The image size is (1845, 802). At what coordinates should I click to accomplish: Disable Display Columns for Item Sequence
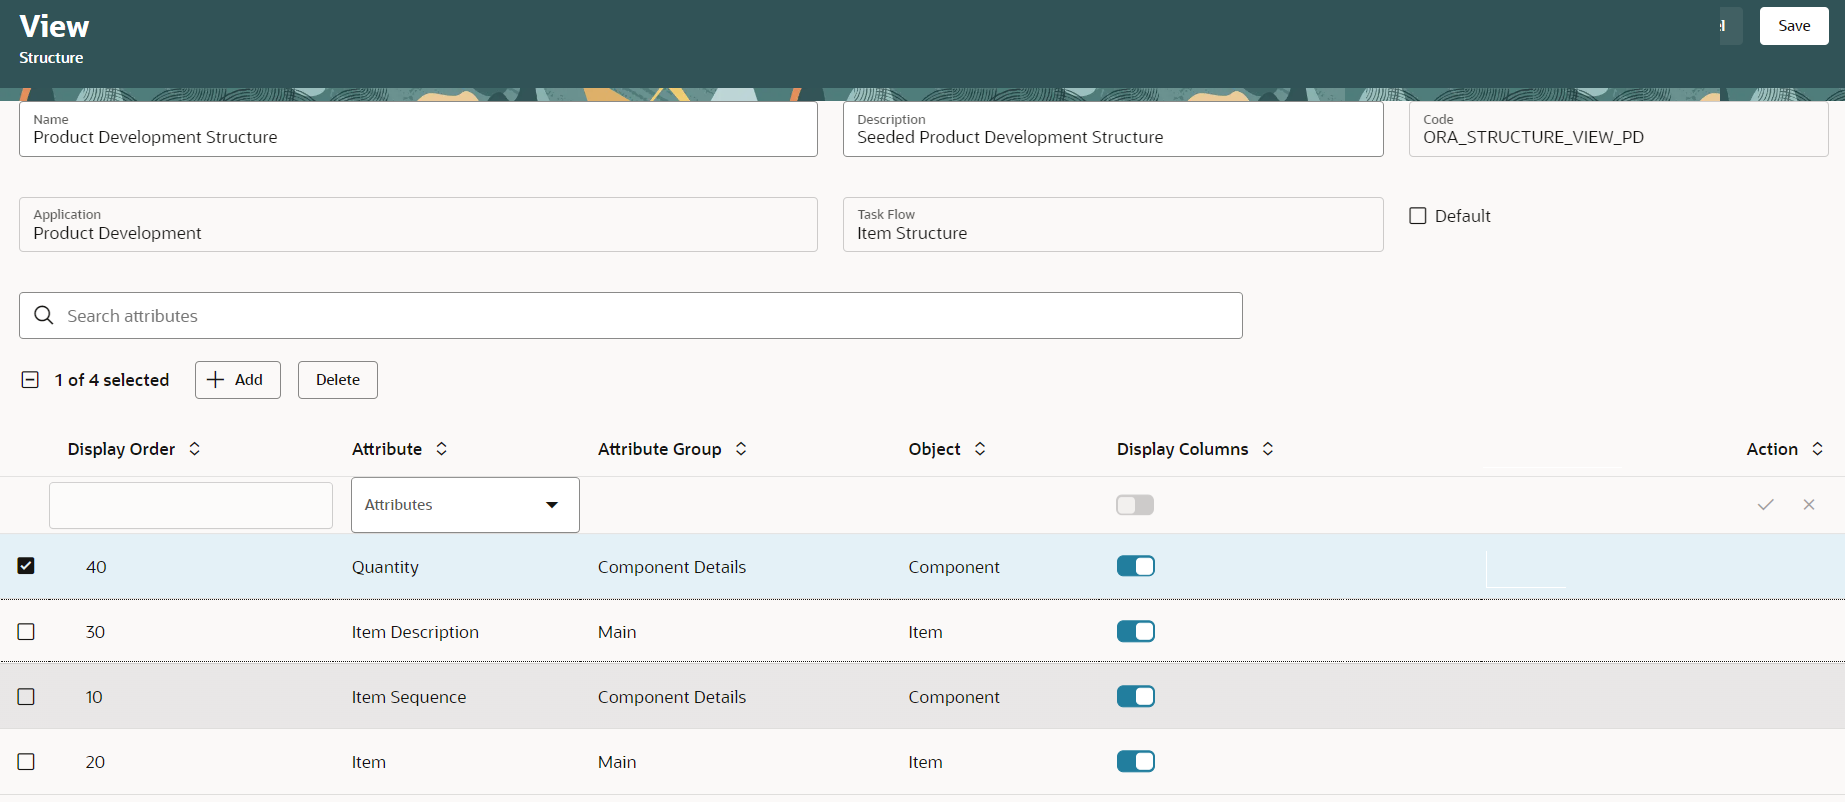(x=1135, y=696)
